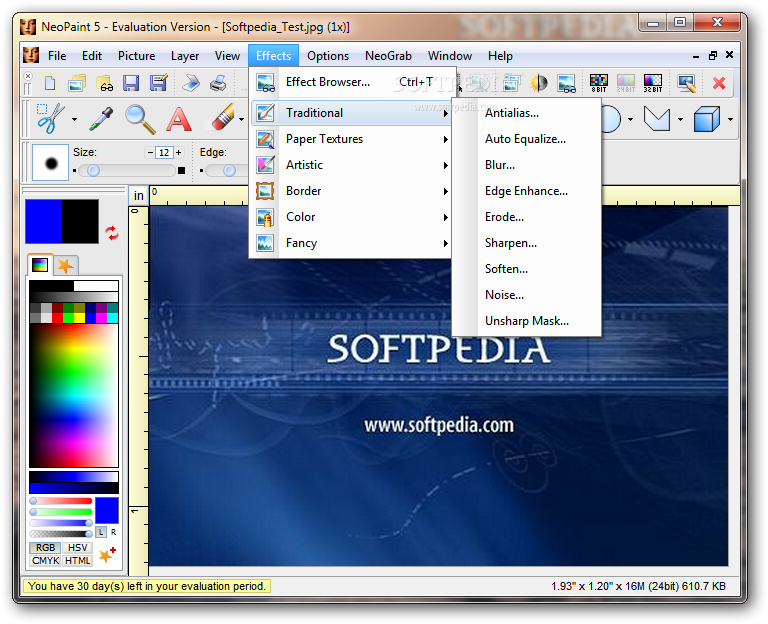Select the R (right) color button
Image resolution: width=768 pixels, height=624 pixels.
[x=114, y=532]
